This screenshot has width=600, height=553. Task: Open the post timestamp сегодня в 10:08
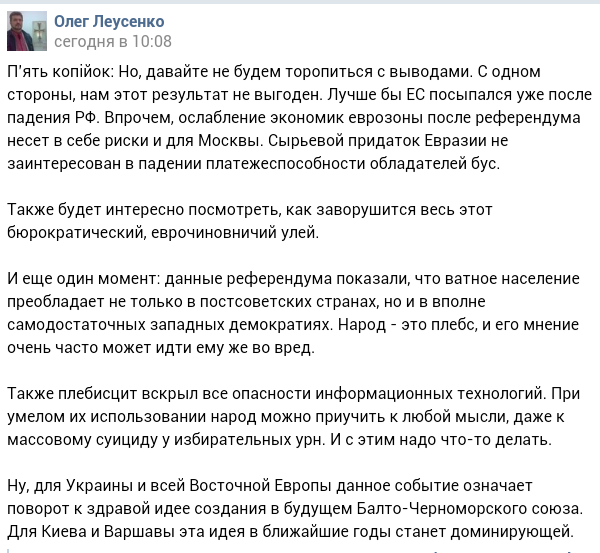(113, 41)
